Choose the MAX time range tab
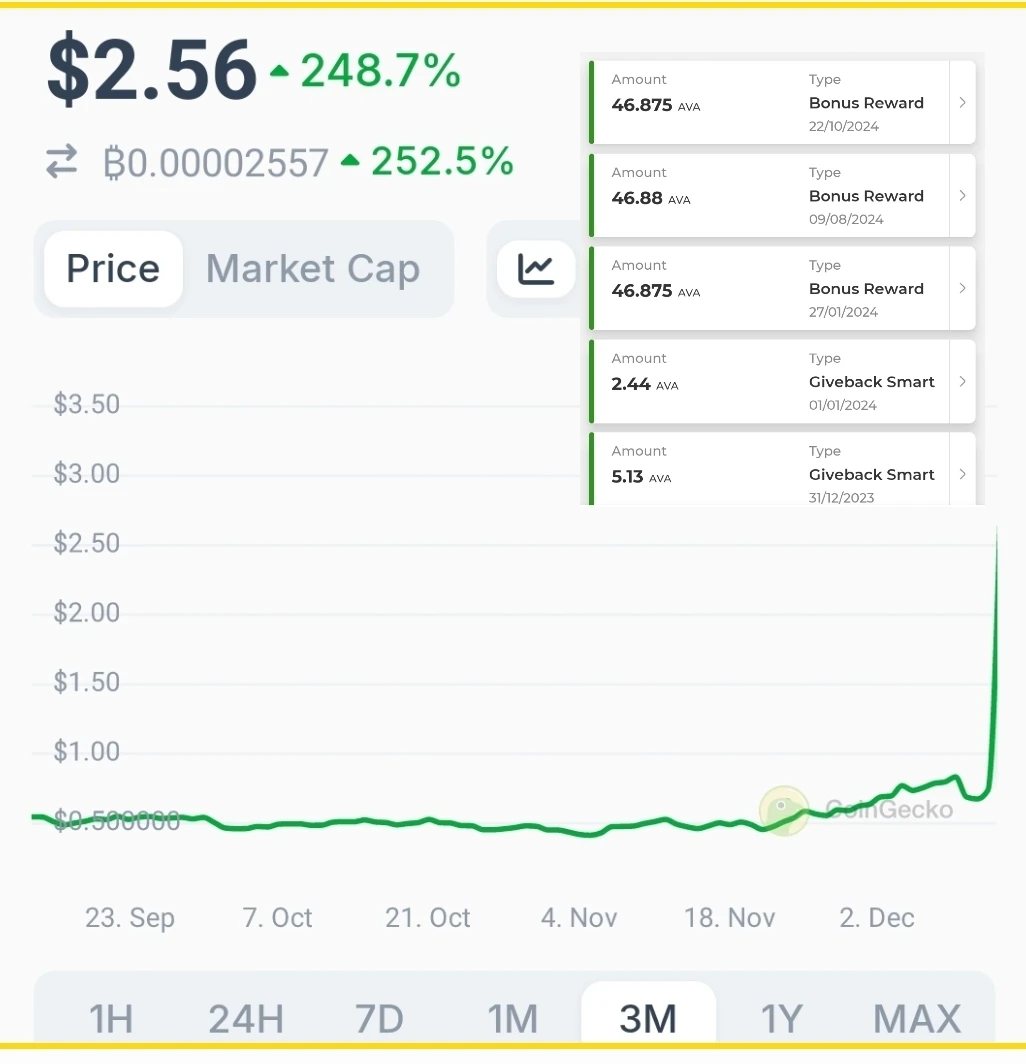This screenshot has width=1026, height=1064. click(917, 1019)
